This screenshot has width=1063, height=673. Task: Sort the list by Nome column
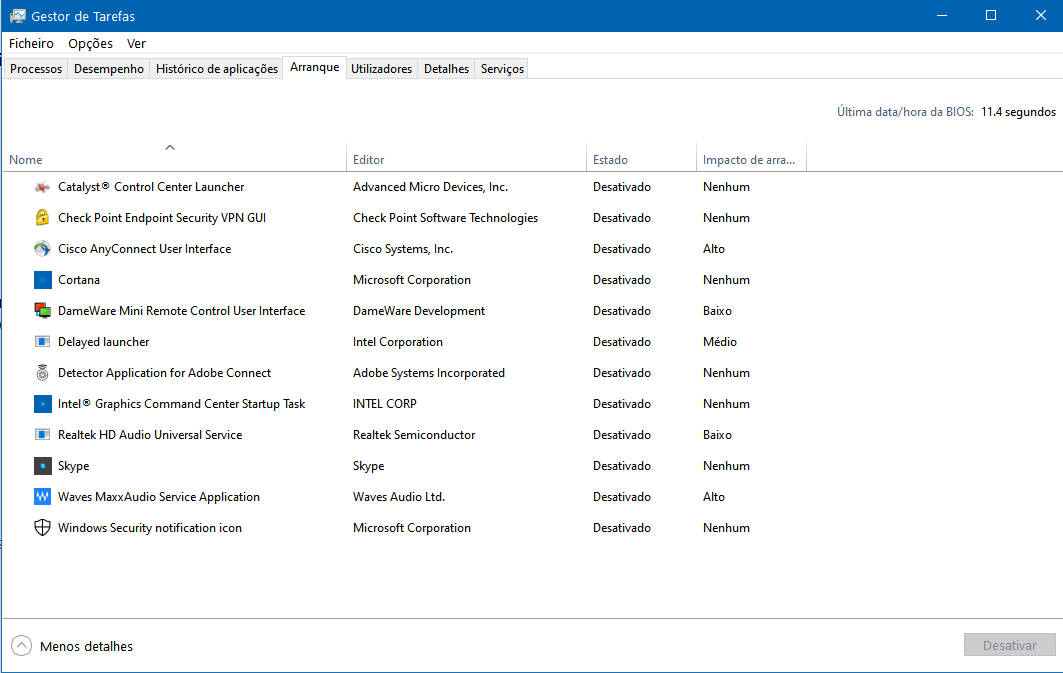click(175, 157)
